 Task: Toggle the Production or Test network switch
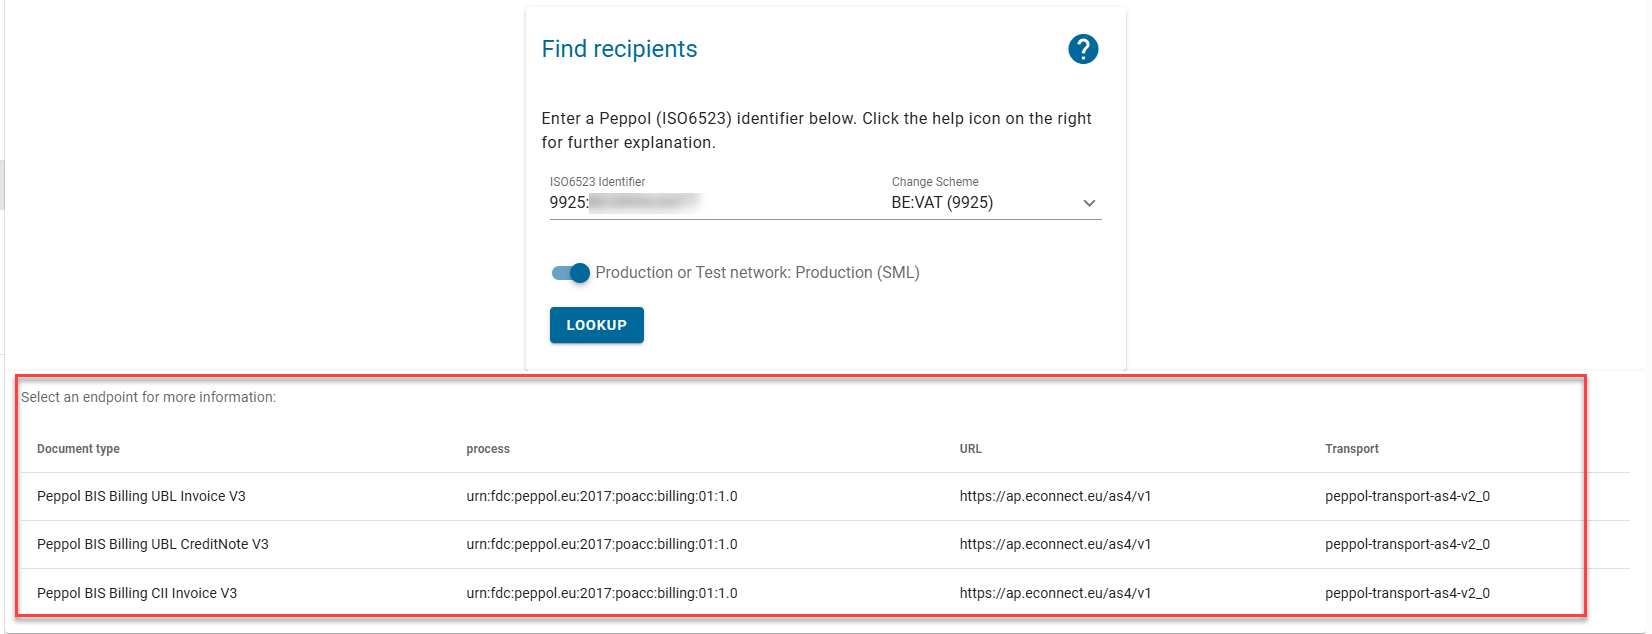tap(571, 273)
